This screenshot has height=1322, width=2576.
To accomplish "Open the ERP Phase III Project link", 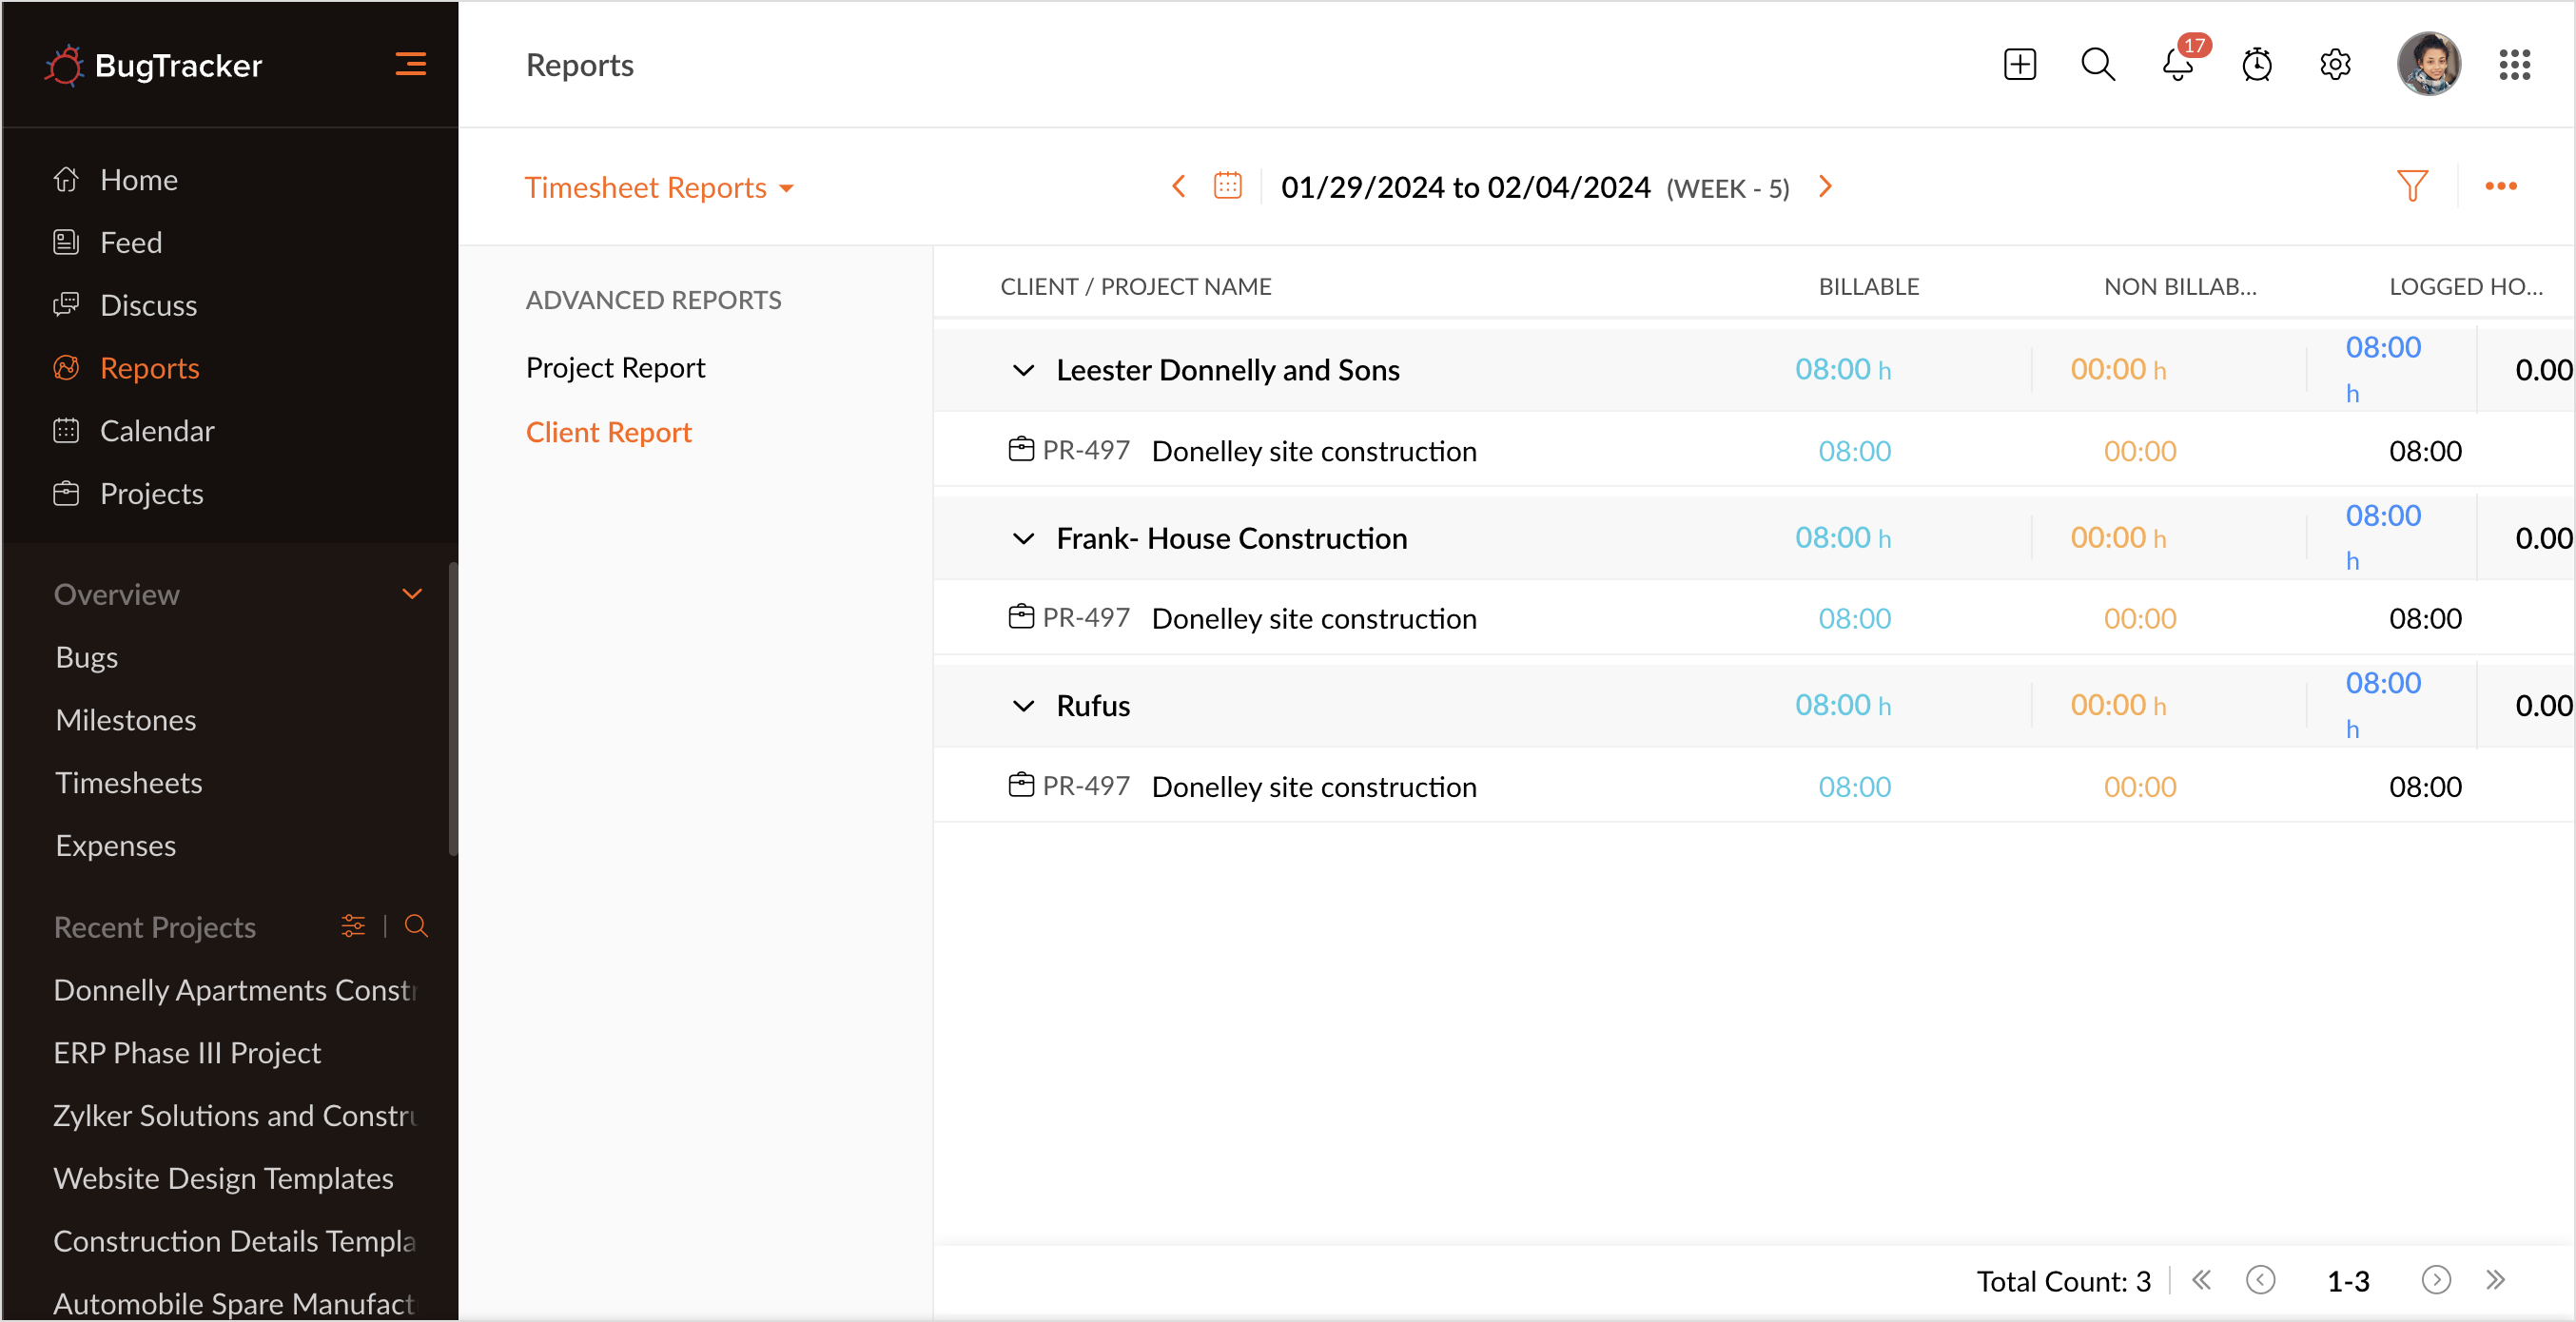I will [187, 1052].
